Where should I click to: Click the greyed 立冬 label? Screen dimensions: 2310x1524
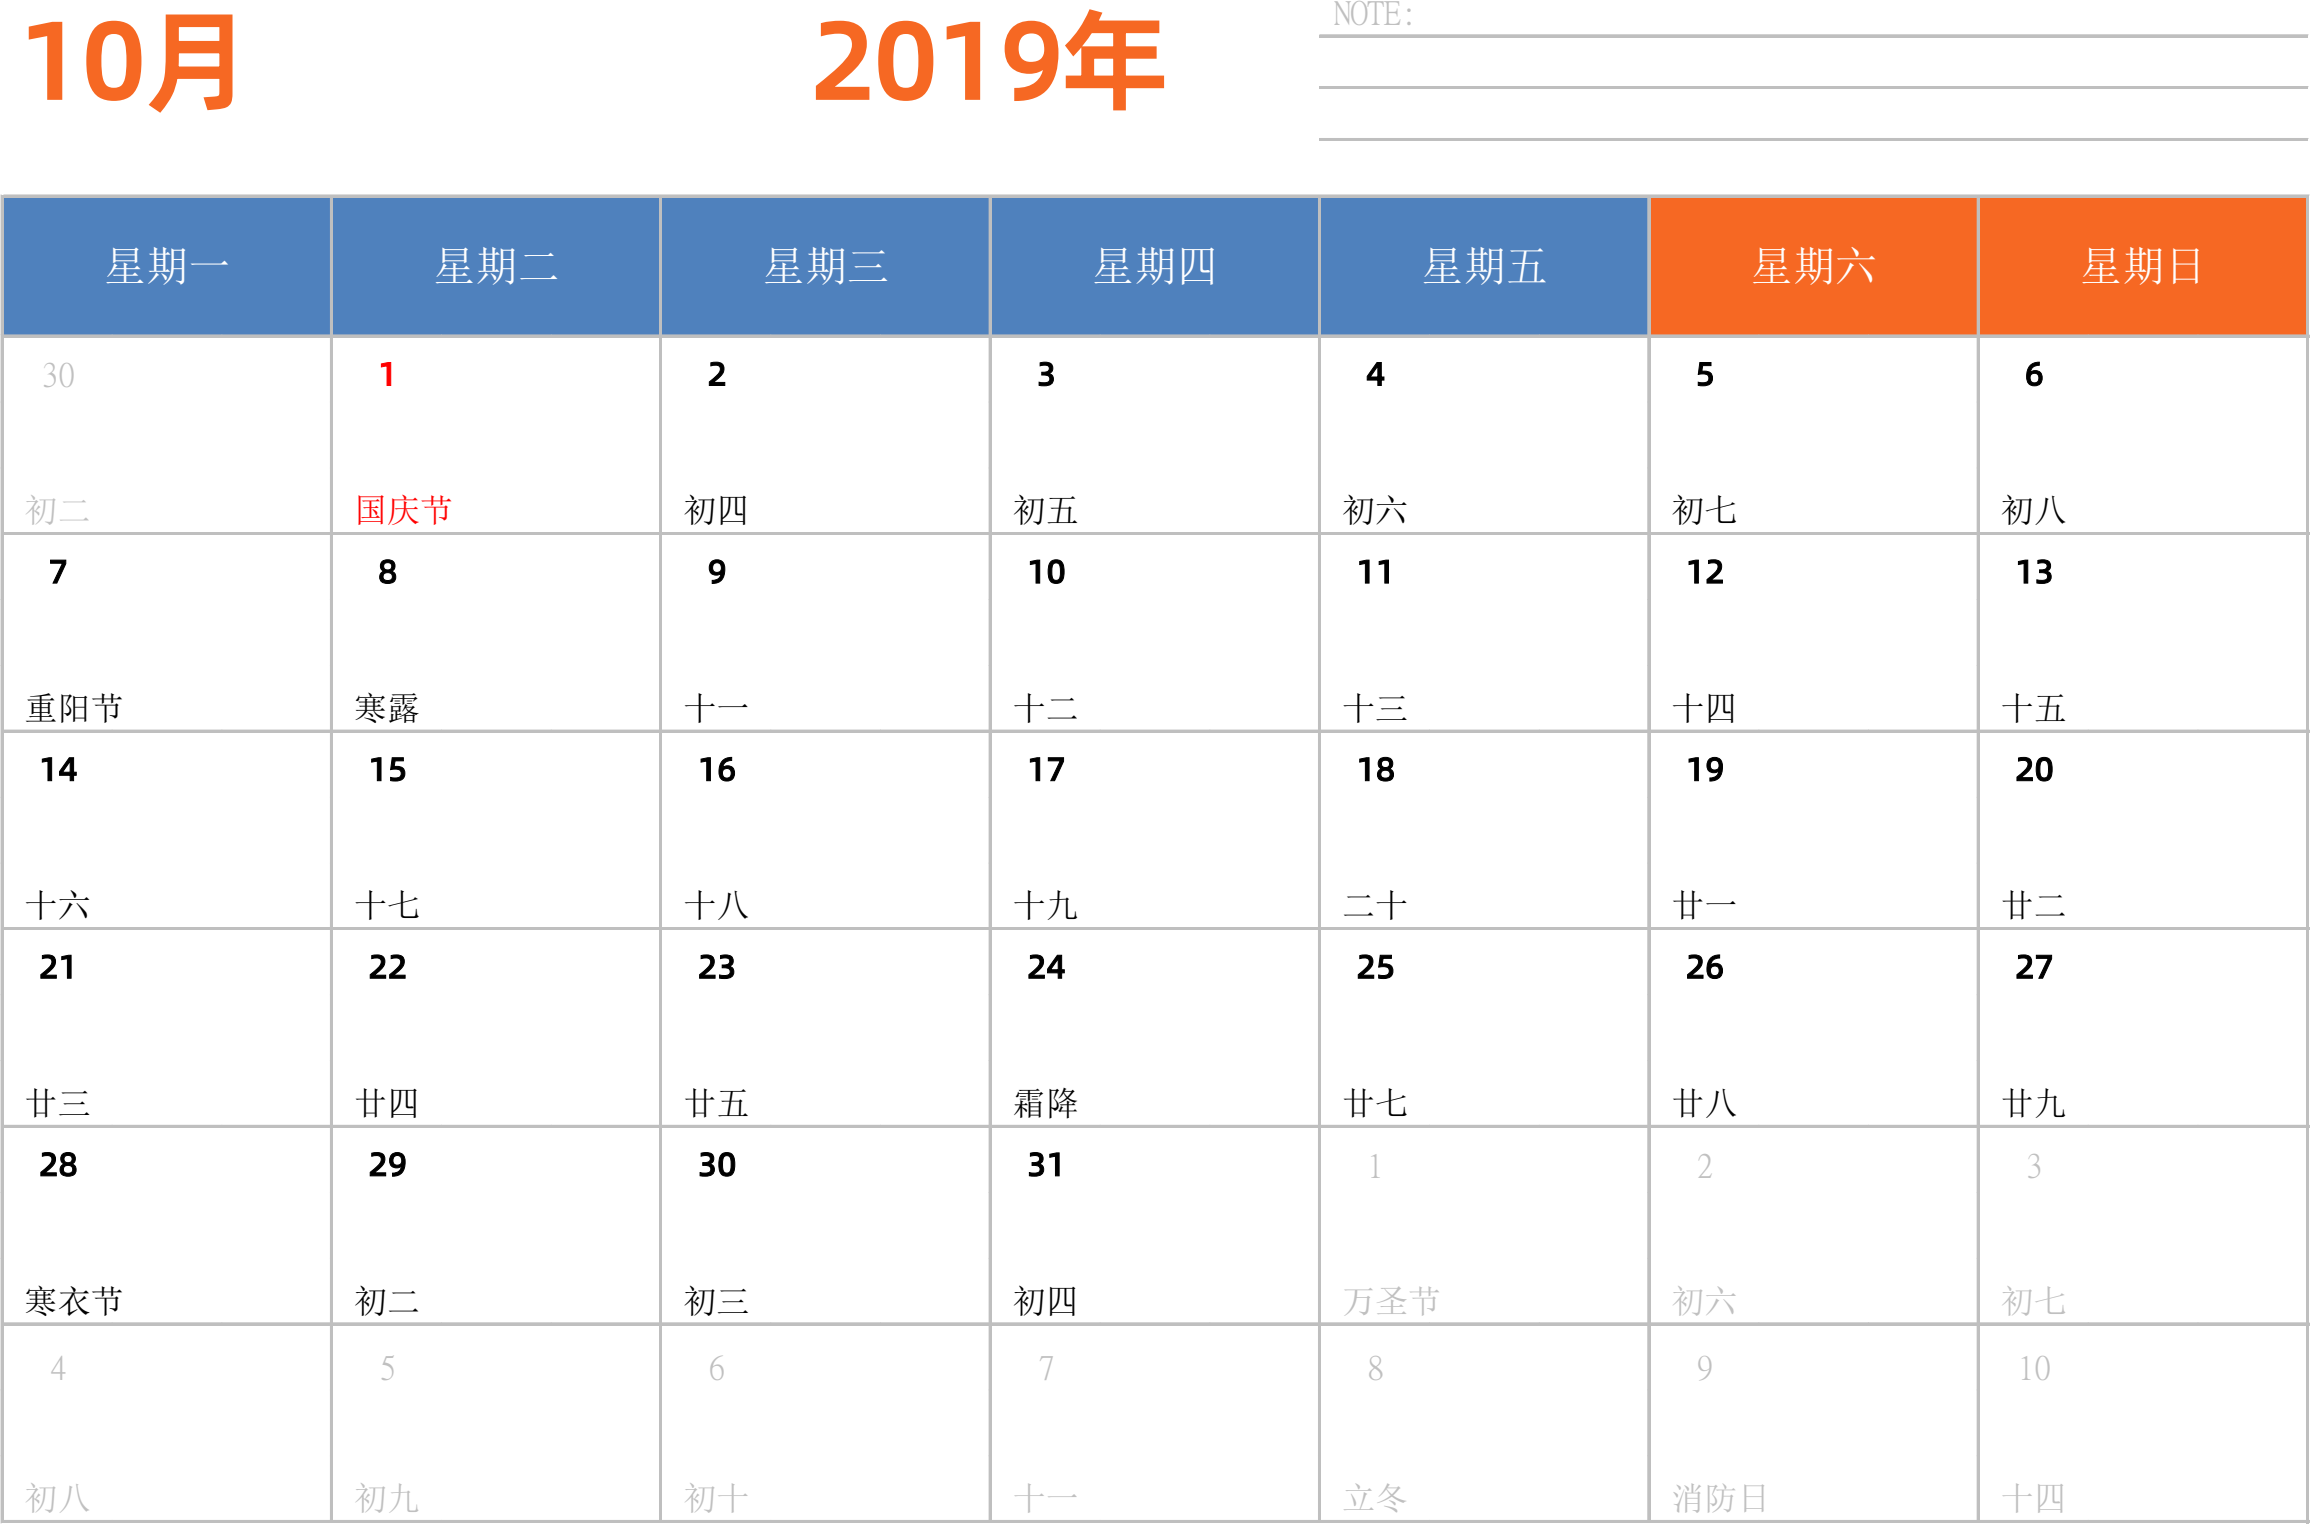1375,1498
